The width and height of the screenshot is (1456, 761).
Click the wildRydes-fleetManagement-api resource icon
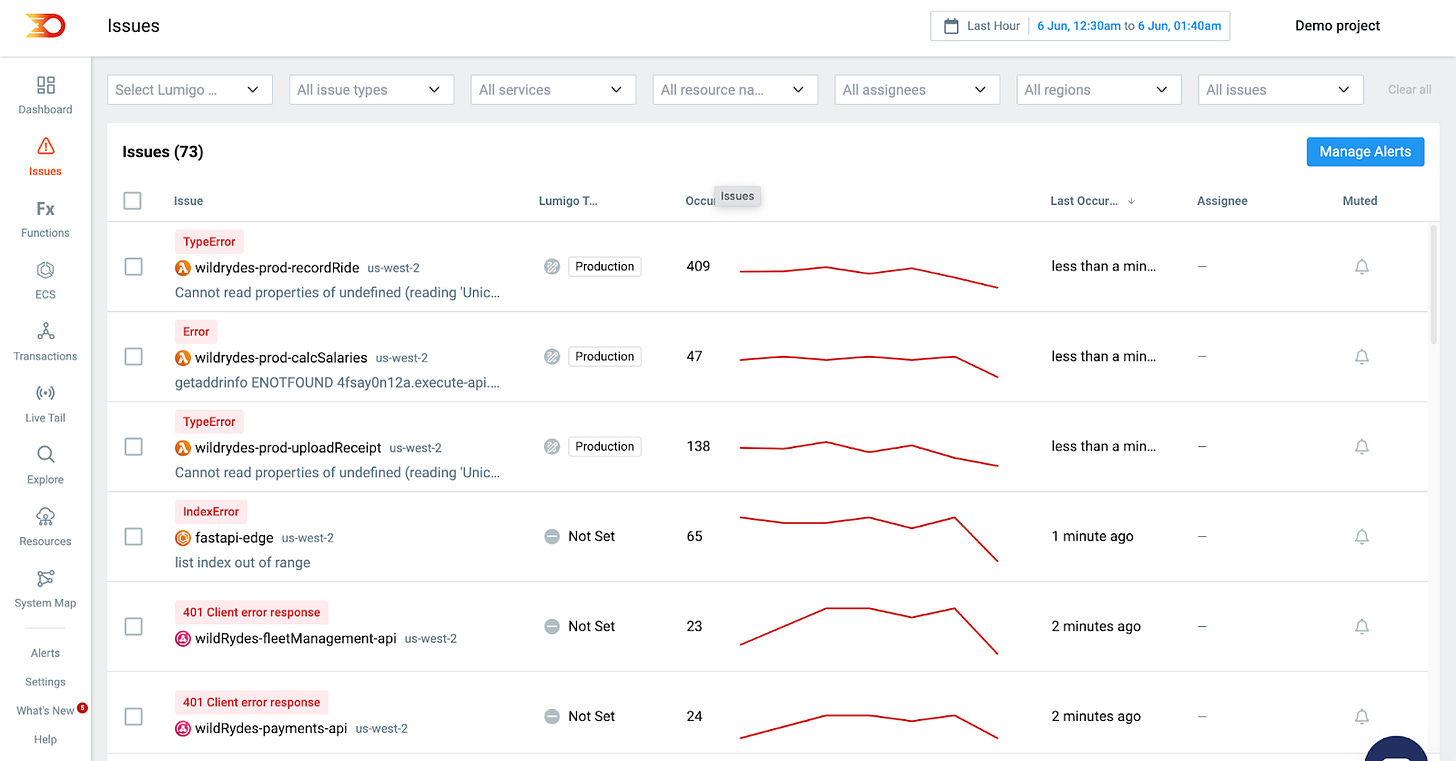(183, 638)
